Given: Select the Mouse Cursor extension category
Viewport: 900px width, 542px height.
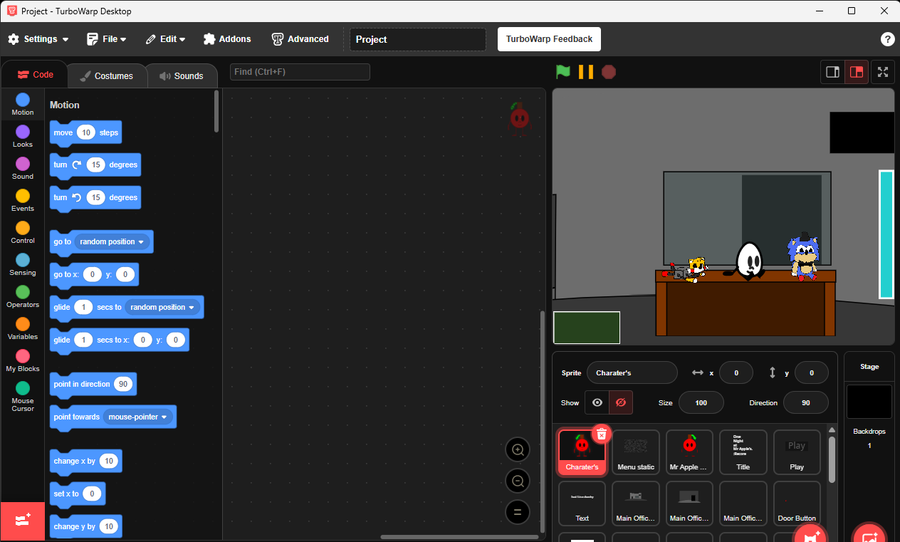Looking at the screenshot, I should pos(22,397).
